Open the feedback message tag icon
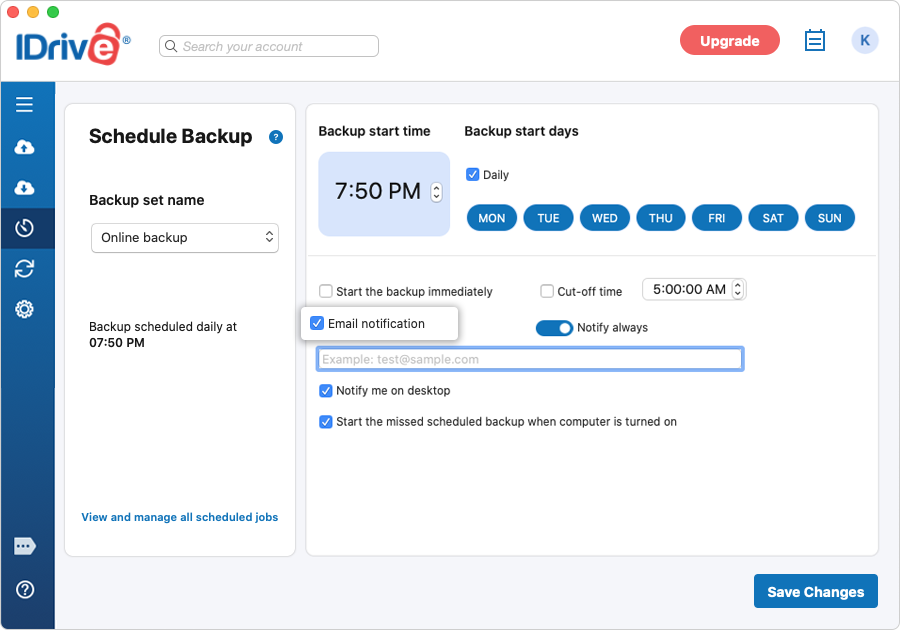 click(25, 546)
